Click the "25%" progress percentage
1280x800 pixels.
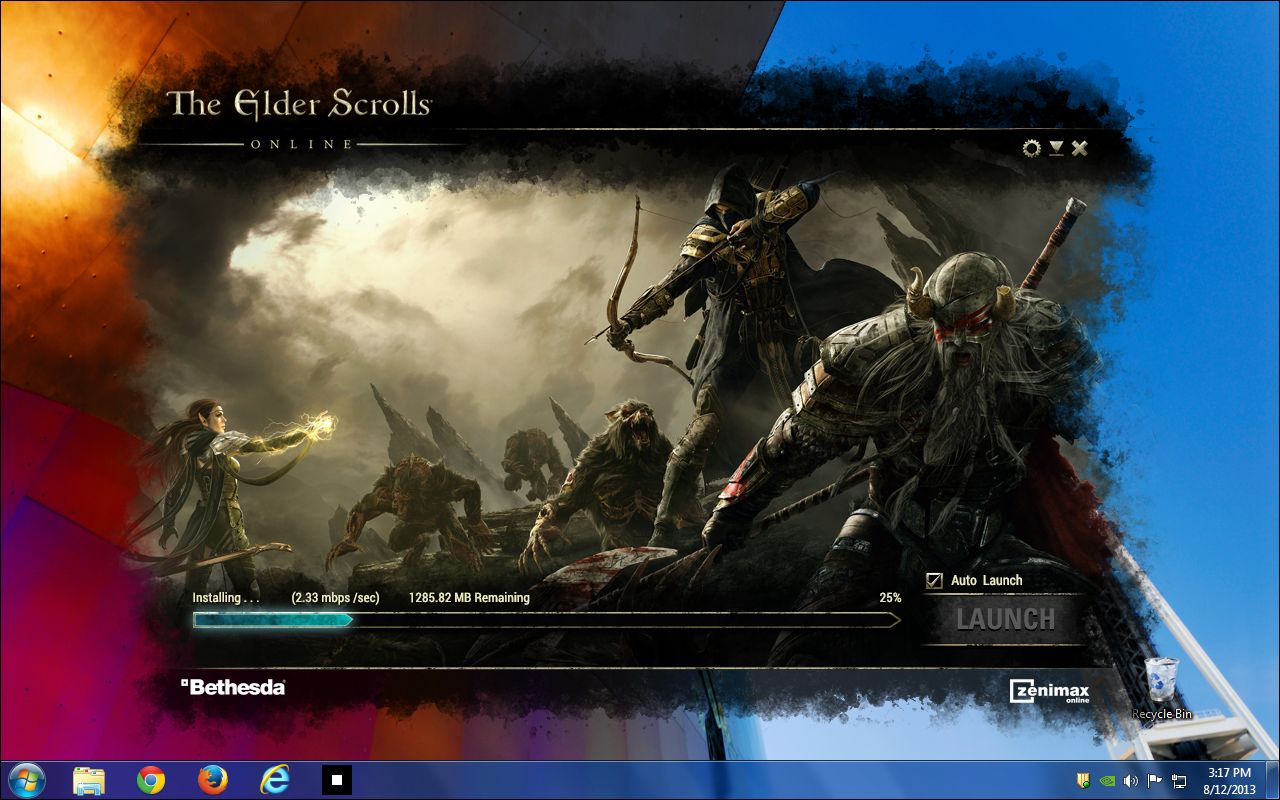(x=890, y=598)
